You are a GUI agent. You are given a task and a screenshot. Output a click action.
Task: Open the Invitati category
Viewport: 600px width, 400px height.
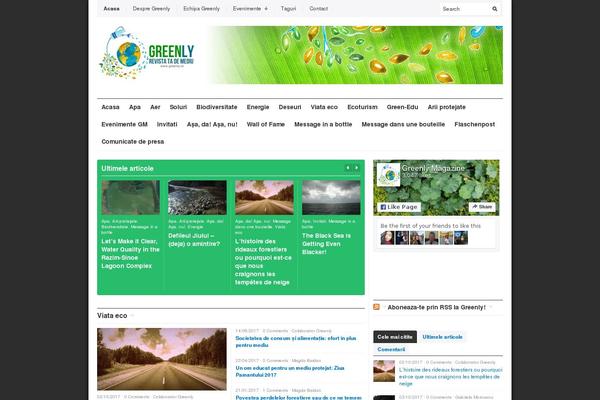(x=167, y=124)
